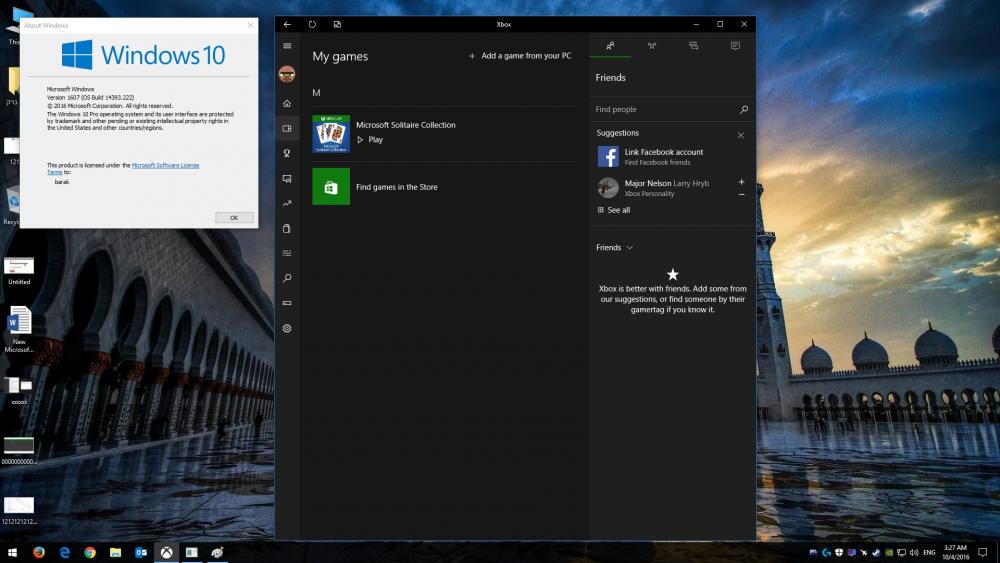Switch to the Activity alerts tab icon

tap(735, 46)
